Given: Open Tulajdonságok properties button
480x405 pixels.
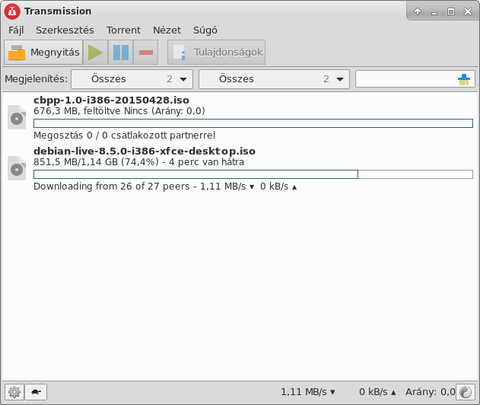Looking at the screenshot, I should (x=217, y=52).
